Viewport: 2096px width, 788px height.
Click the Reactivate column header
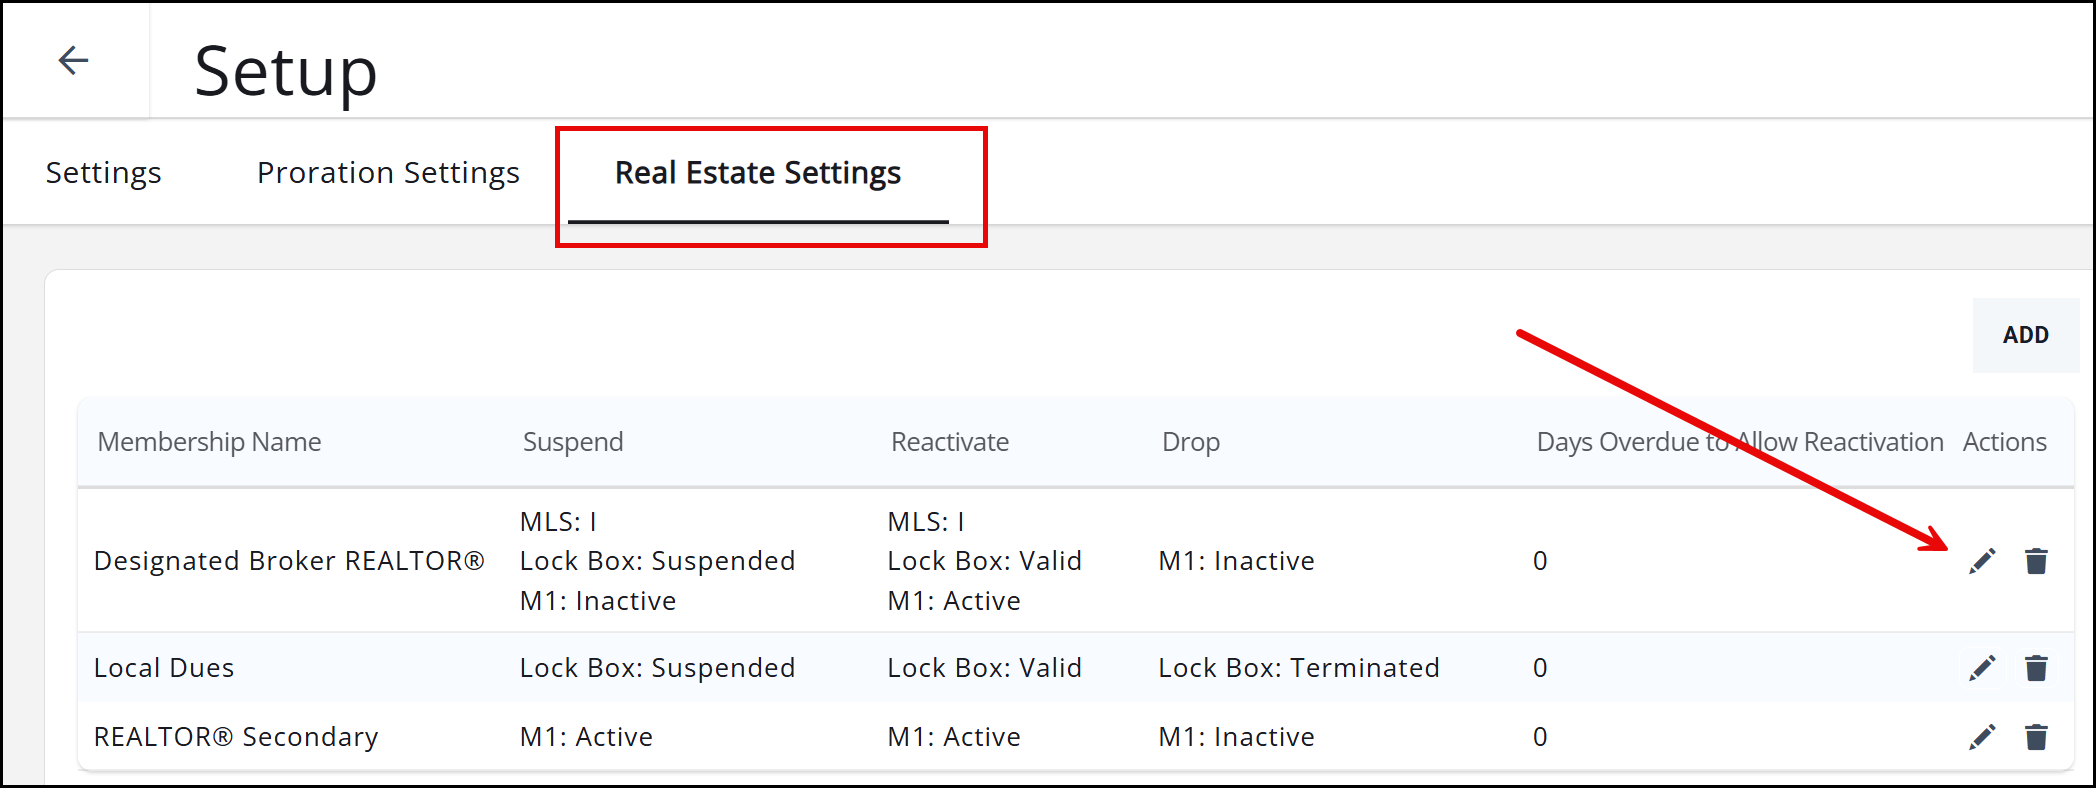pyautogui.click(x=950, y=442)
